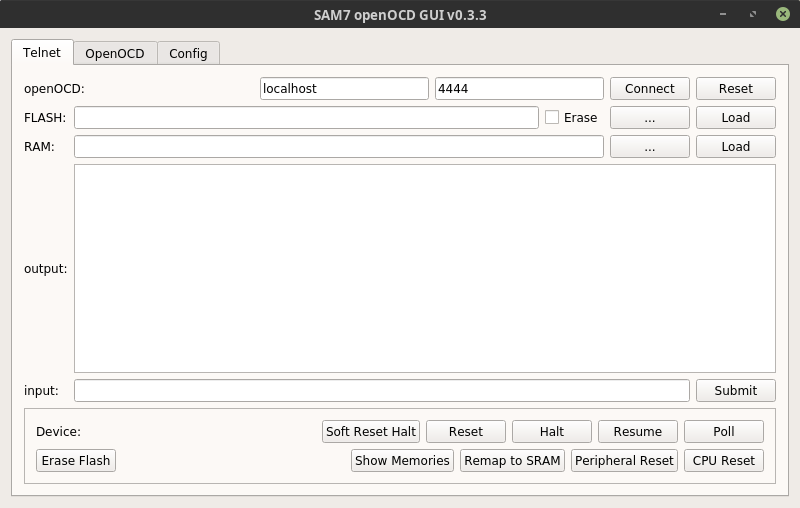Browse for FLASH file with ... button
This screenshot has width=800, height=508.
coord(649,118)
